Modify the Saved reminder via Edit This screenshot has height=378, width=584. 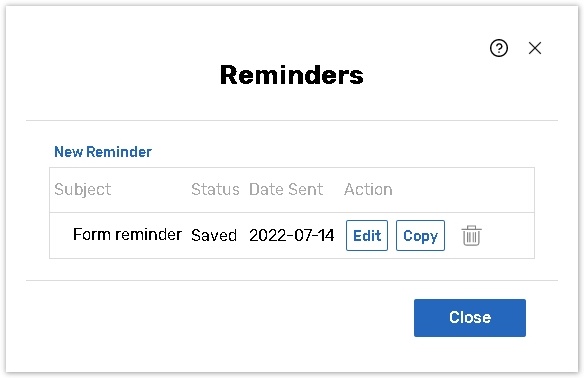367,235
